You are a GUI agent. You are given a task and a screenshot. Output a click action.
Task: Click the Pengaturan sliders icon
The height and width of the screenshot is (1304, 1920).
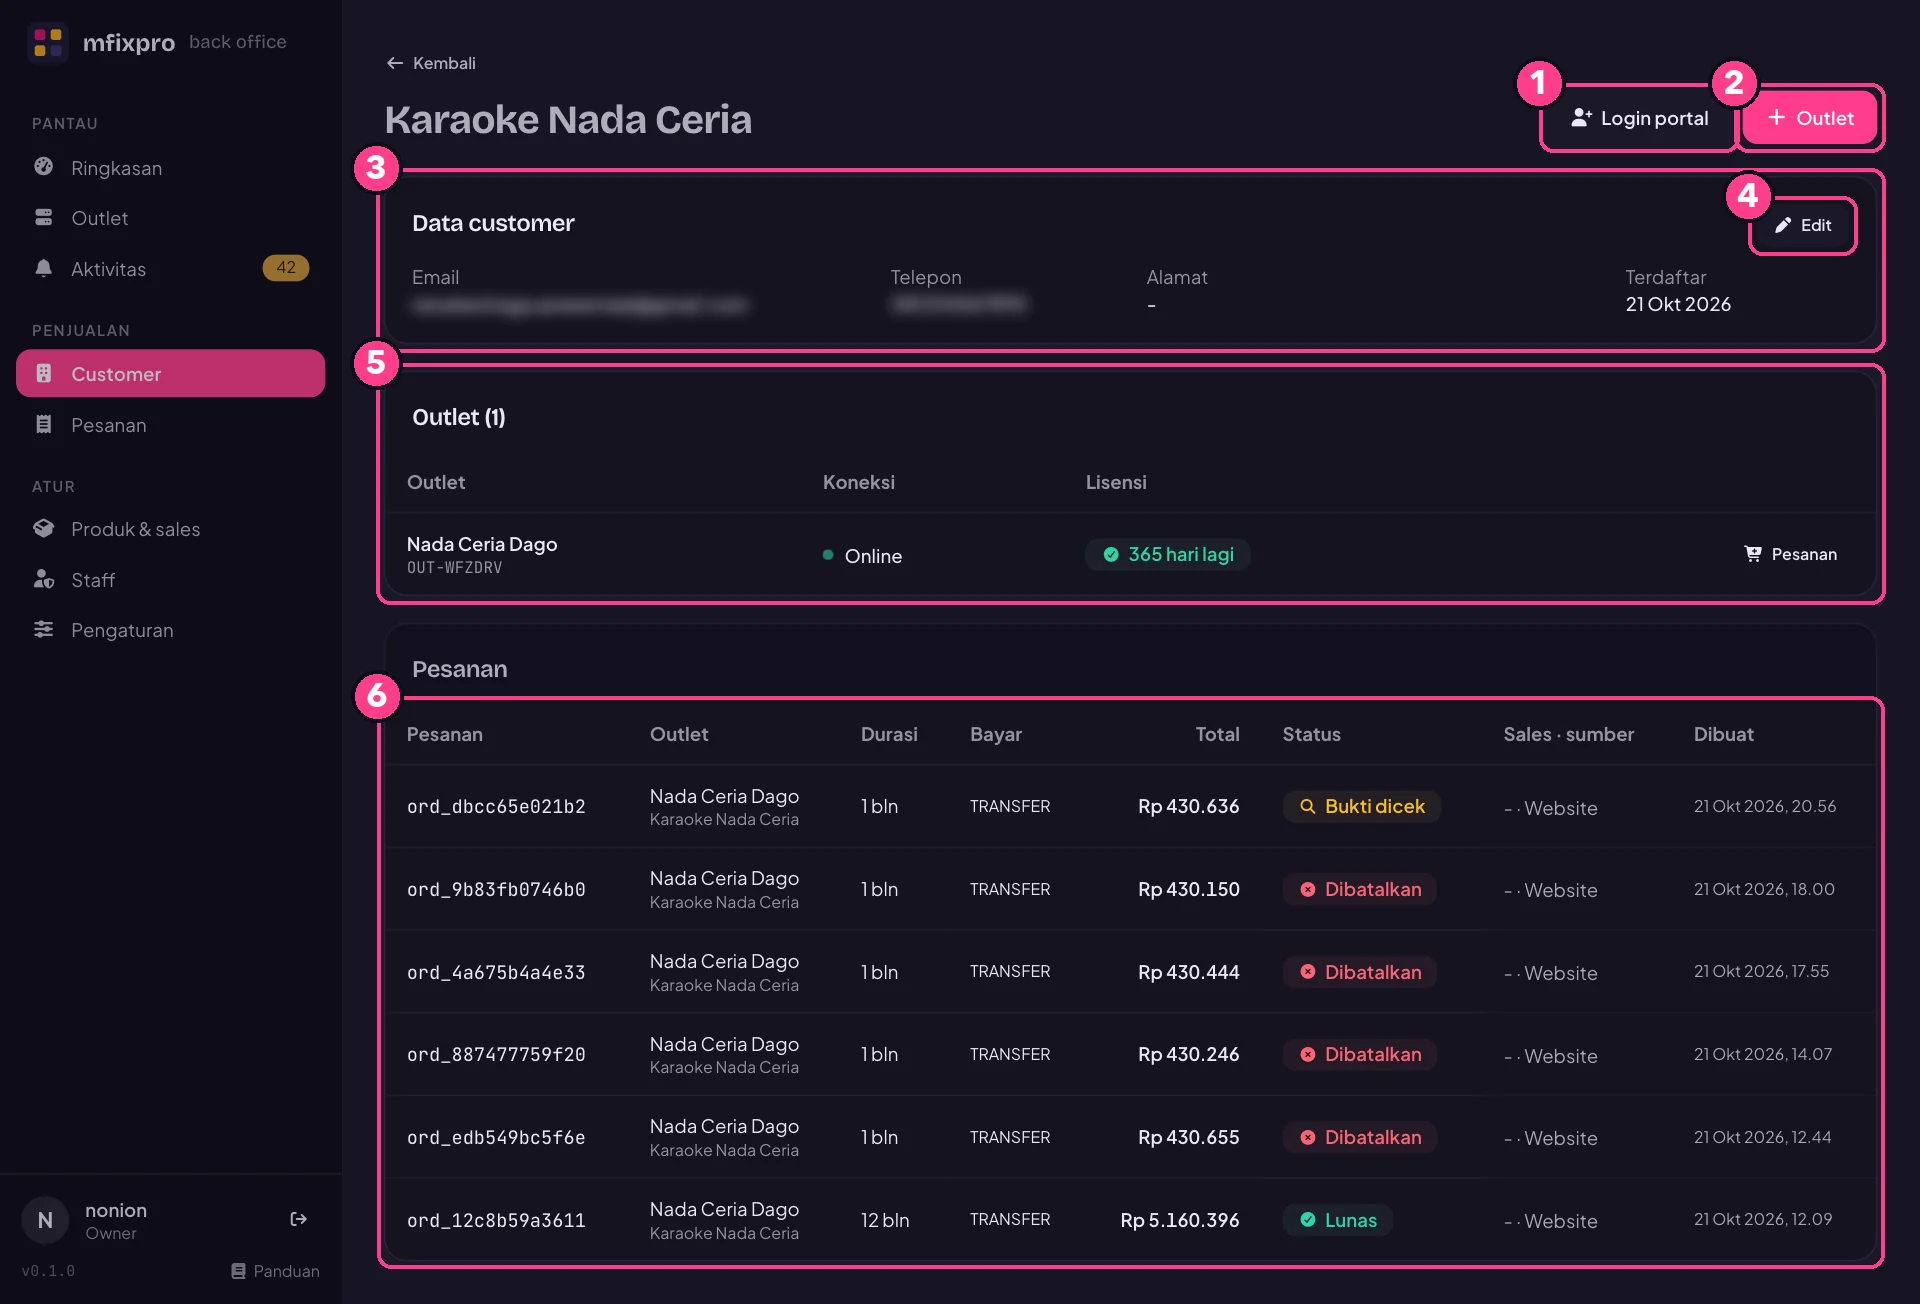(43, 629)
